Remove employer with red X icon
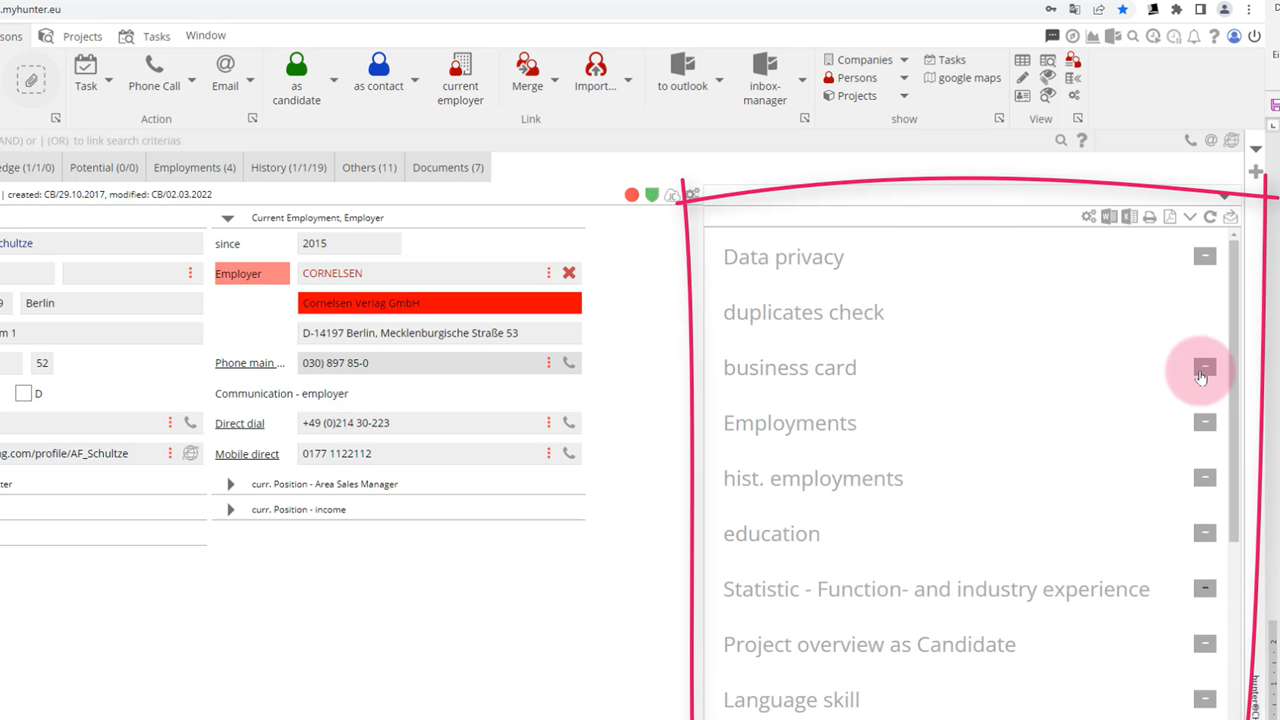 pos(569,273)
